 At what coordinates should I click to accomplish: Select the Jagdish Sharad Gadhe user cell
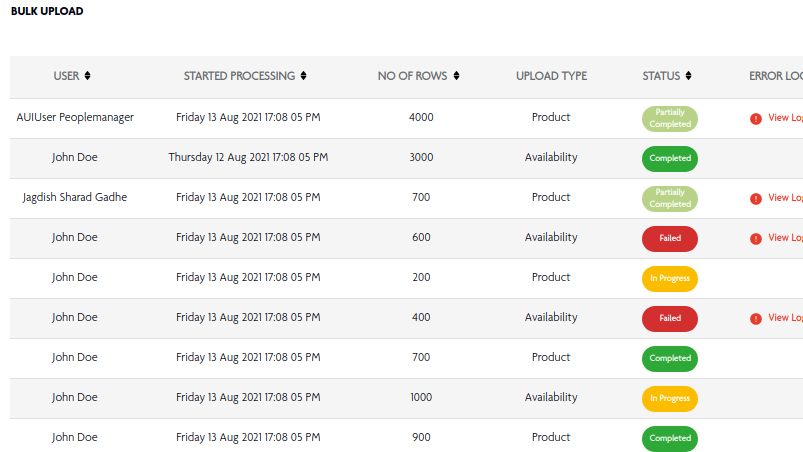pos(75,197)
